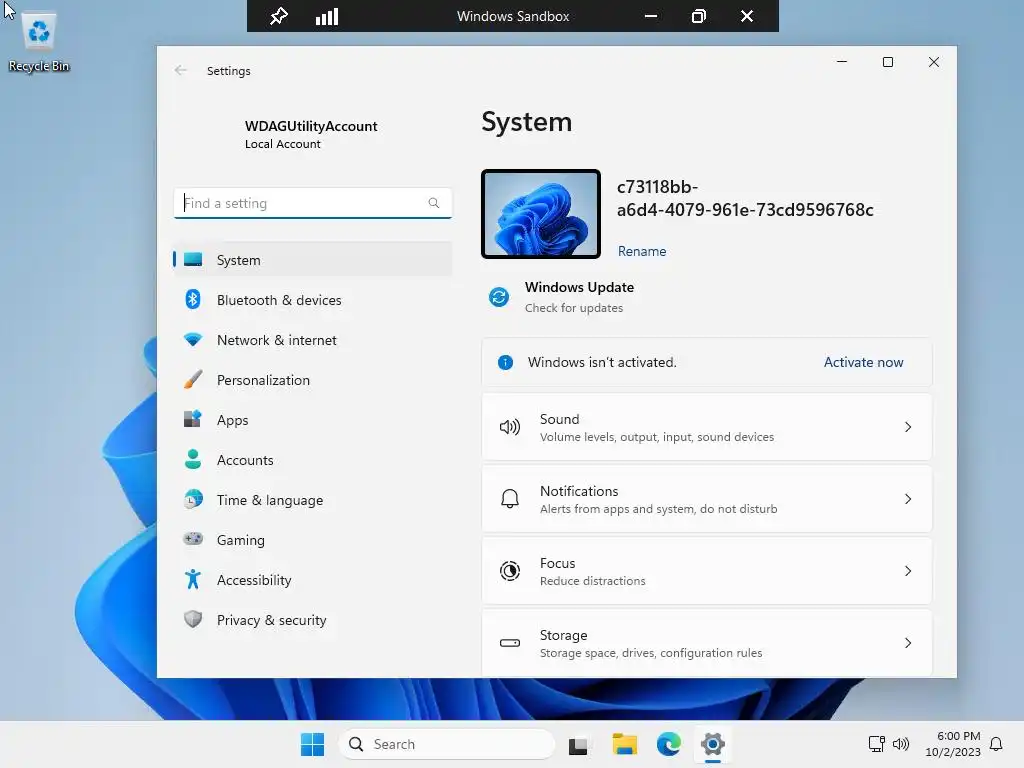
Task: Click Check for updates text
Action: (x=573, y=308)
